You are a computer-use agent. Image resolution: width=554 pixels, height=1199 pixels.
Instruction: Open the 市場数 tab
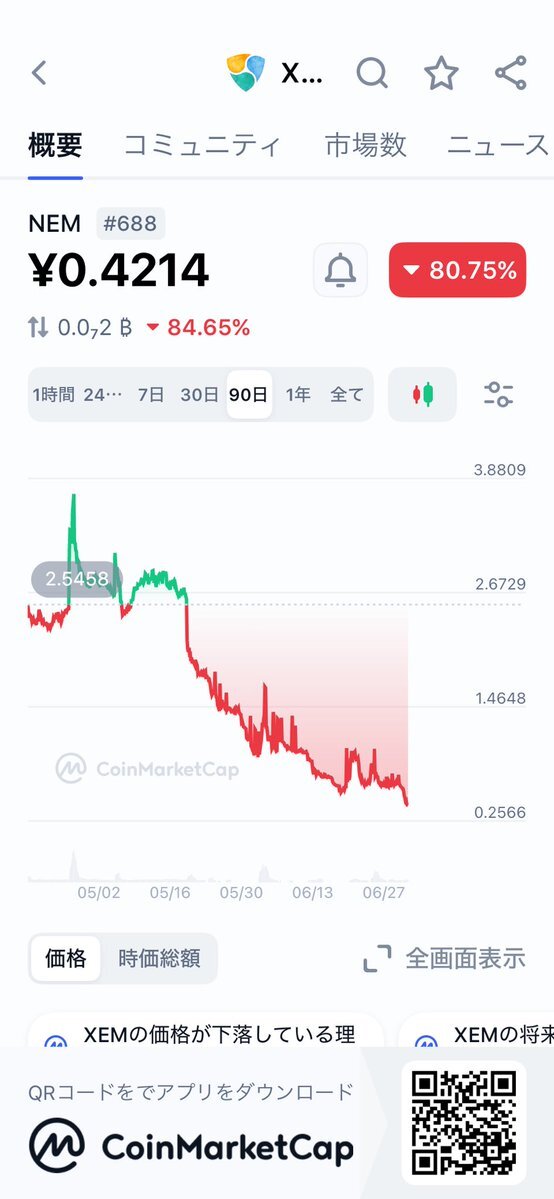point(366,145)
